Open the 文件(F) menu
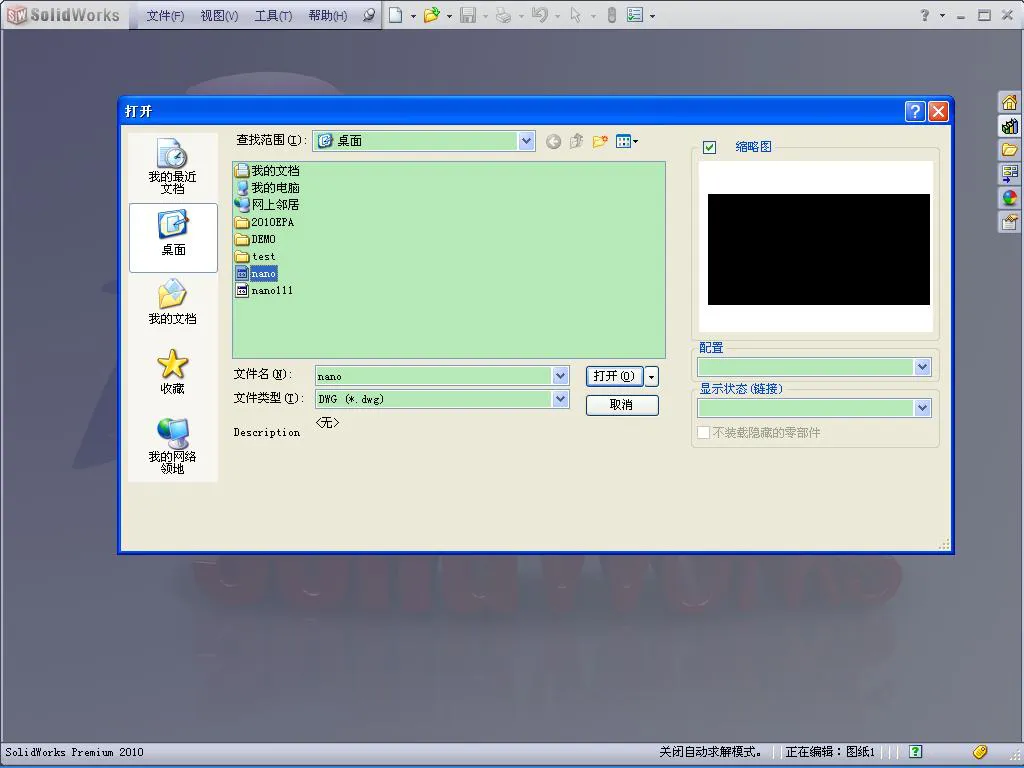The height and width of the screenshot is (768, 1024). (x=165, y=16)
